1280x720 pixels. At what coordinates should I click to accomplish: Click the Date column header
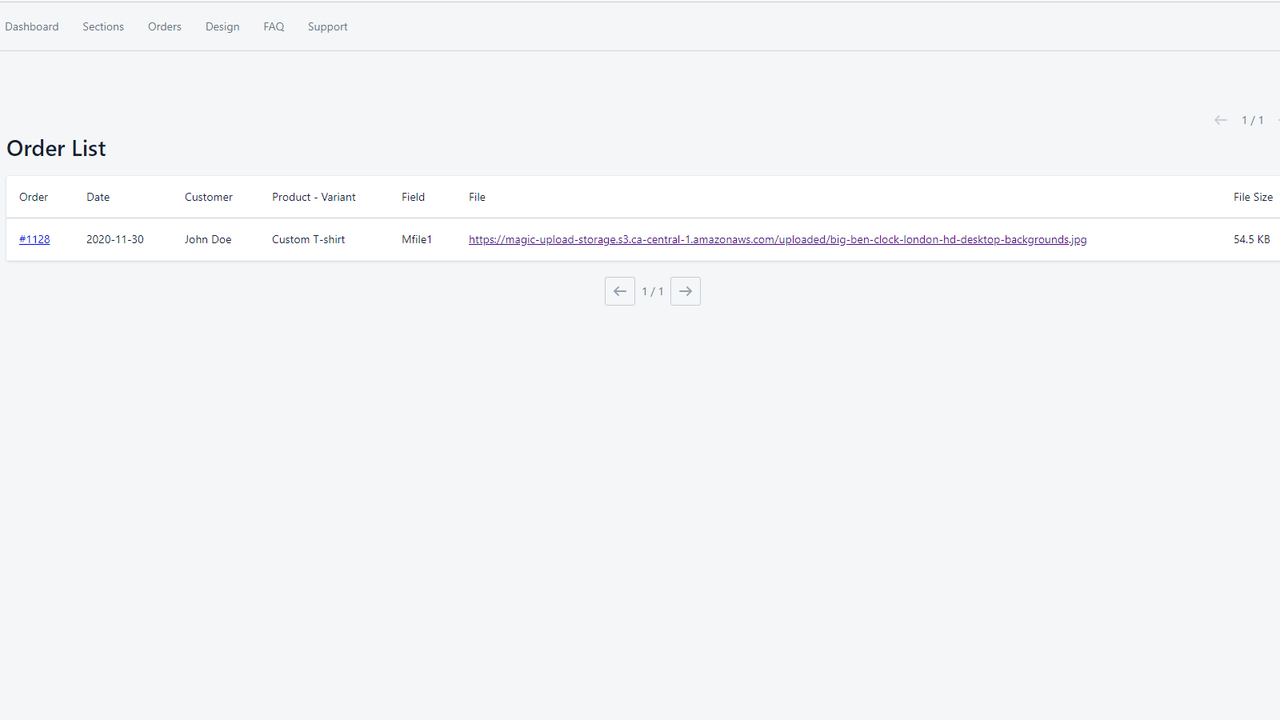98,197
